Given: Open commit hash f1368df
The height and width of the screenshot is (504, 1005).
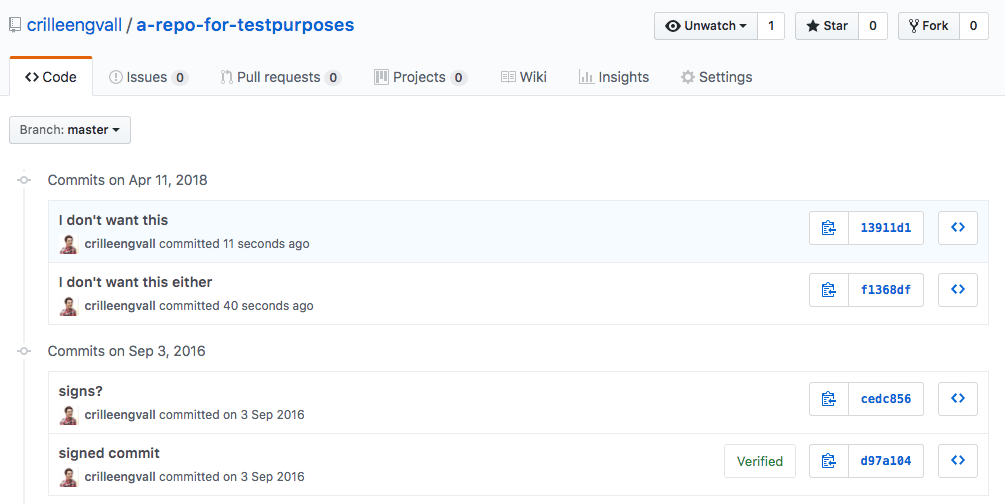Looking at the screenshot, I should pyautogui.click(x=886, y=290).
